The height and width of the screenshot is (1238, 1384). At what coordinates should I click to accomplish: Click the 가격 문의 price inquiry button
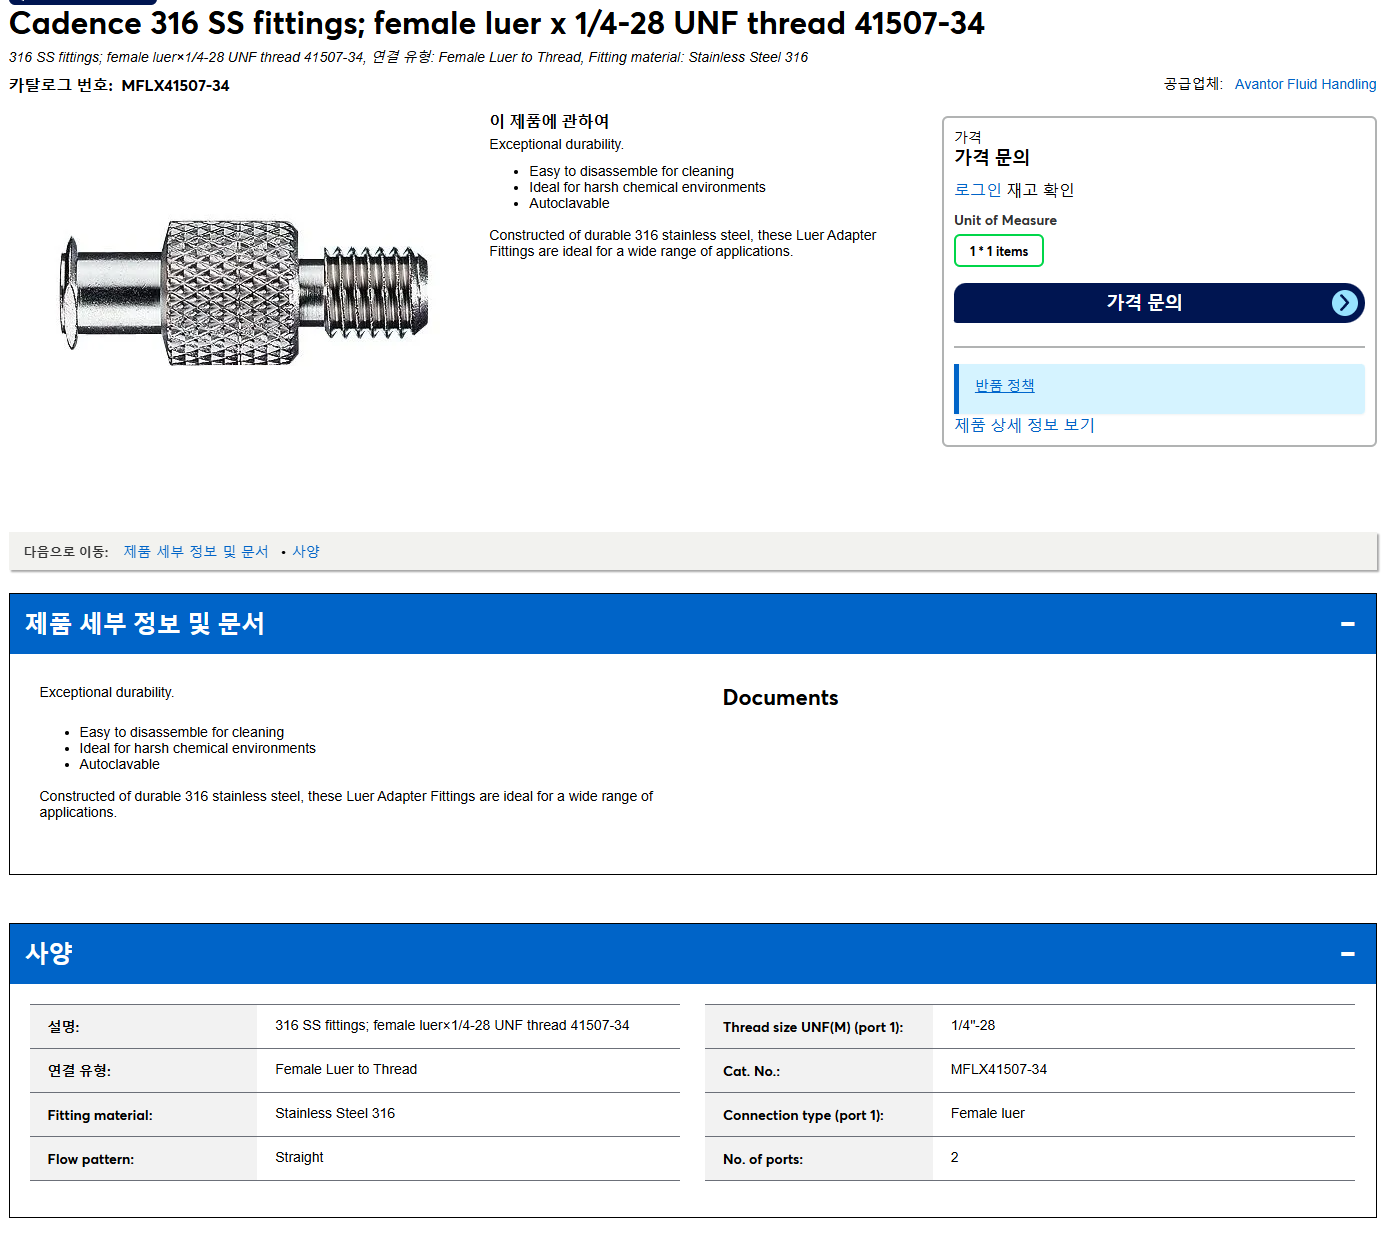1159,303
